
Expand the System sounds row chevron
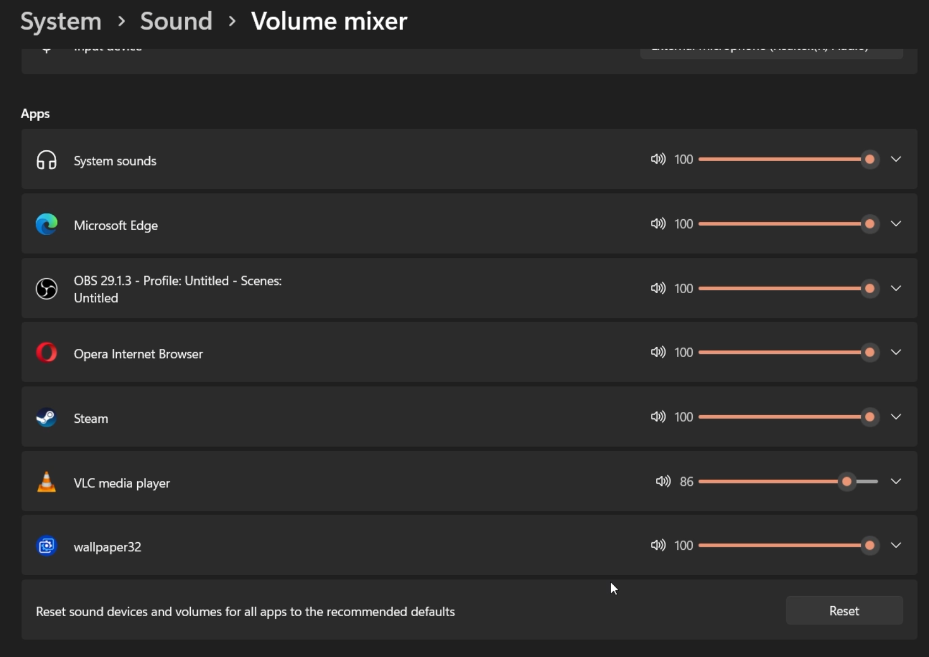pos(896,159)
